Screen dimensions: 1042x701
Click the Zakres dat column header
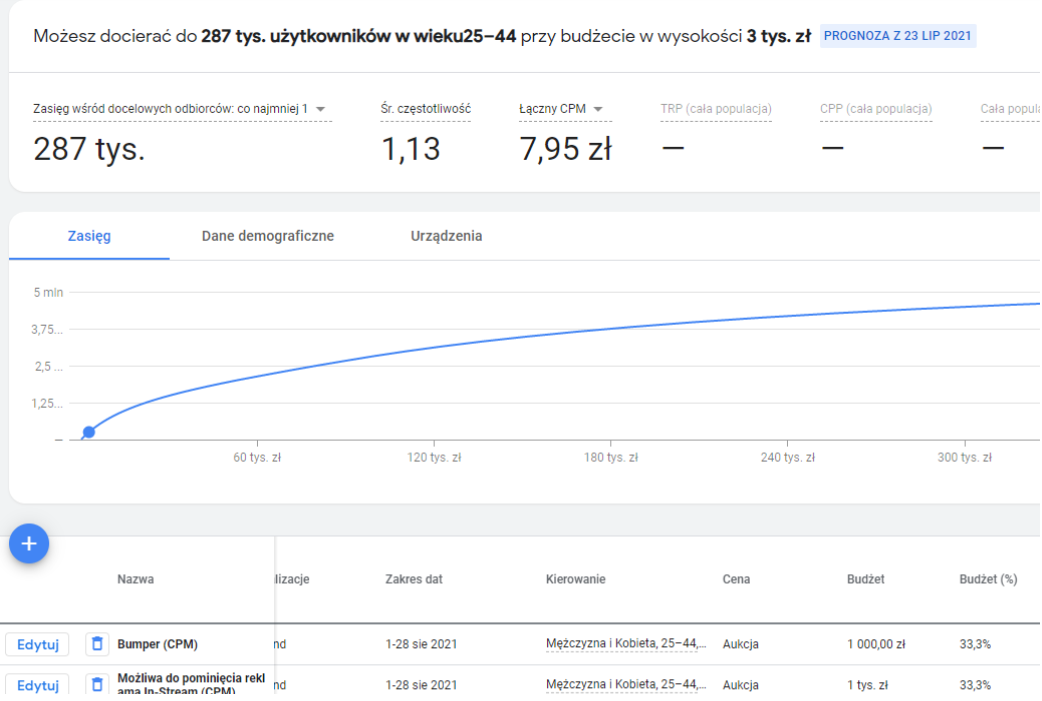413,579
